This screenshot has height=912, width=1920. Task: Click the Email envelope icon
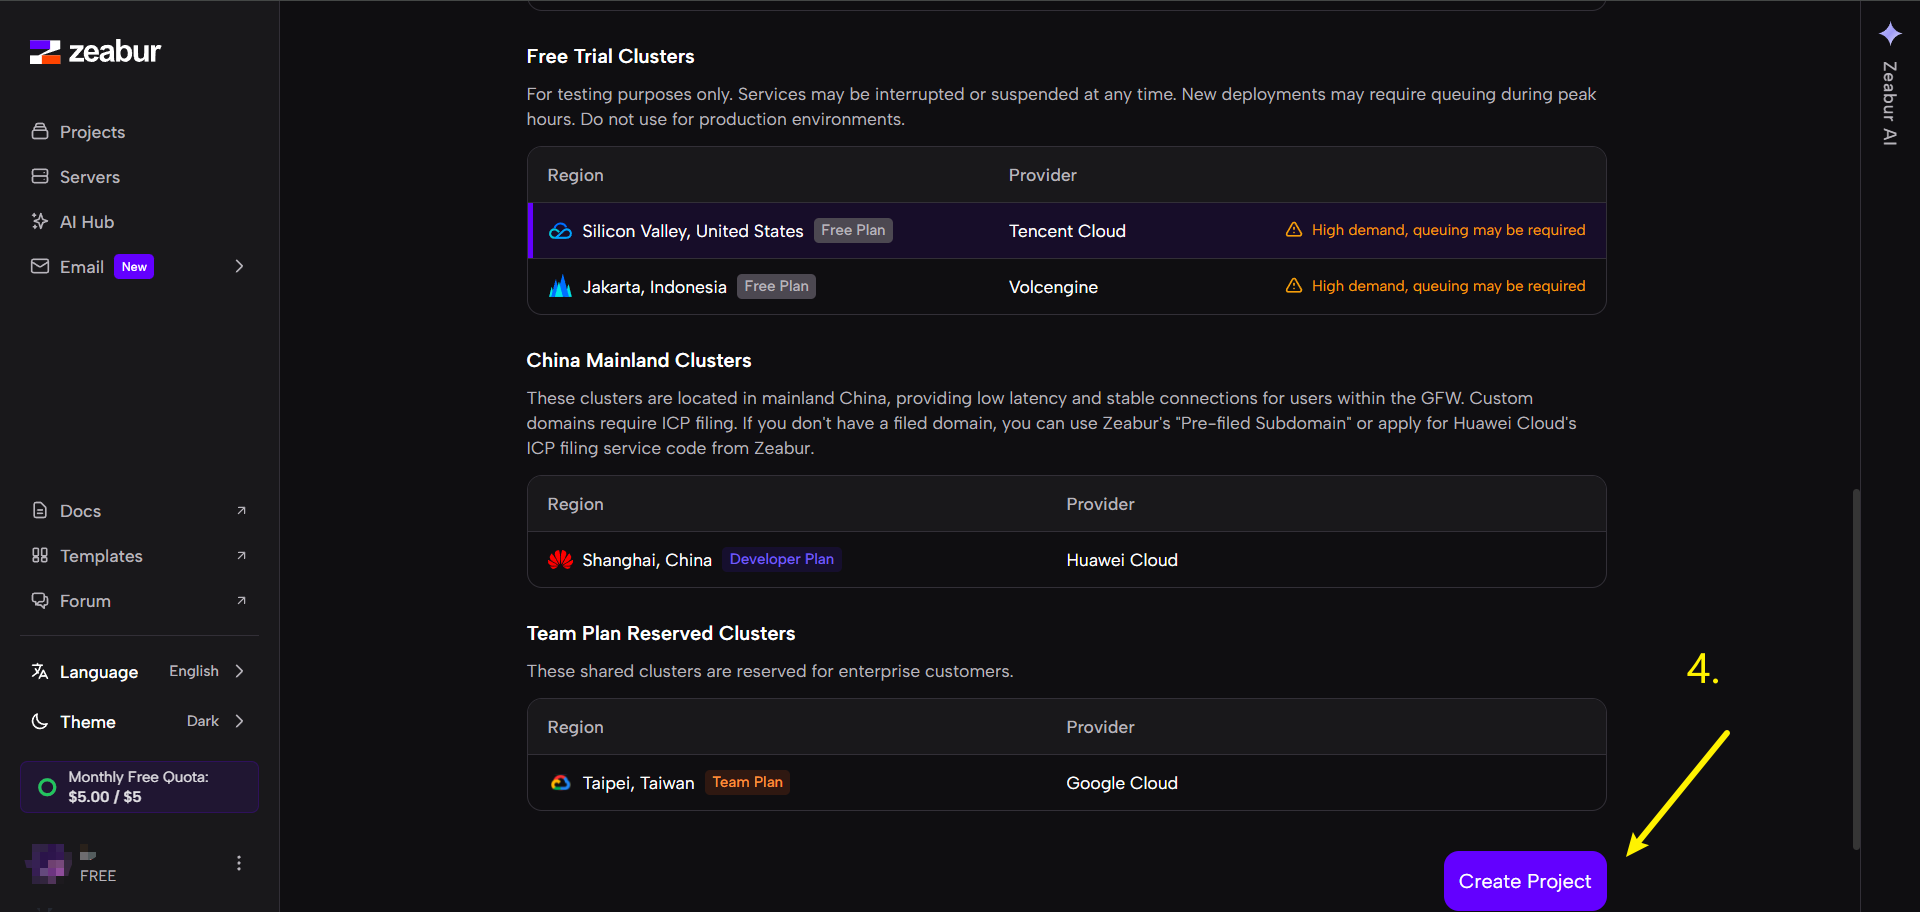[x=40, y=267]
